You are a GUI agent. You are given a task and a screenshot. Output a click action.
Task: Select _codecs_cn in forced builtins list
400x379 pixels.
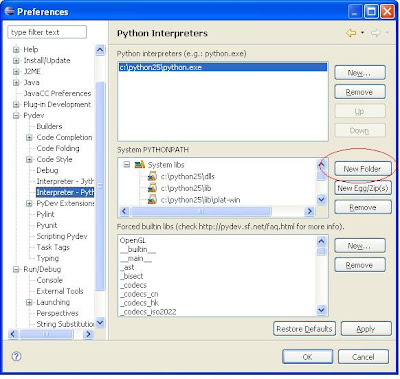tap(139, 294)
